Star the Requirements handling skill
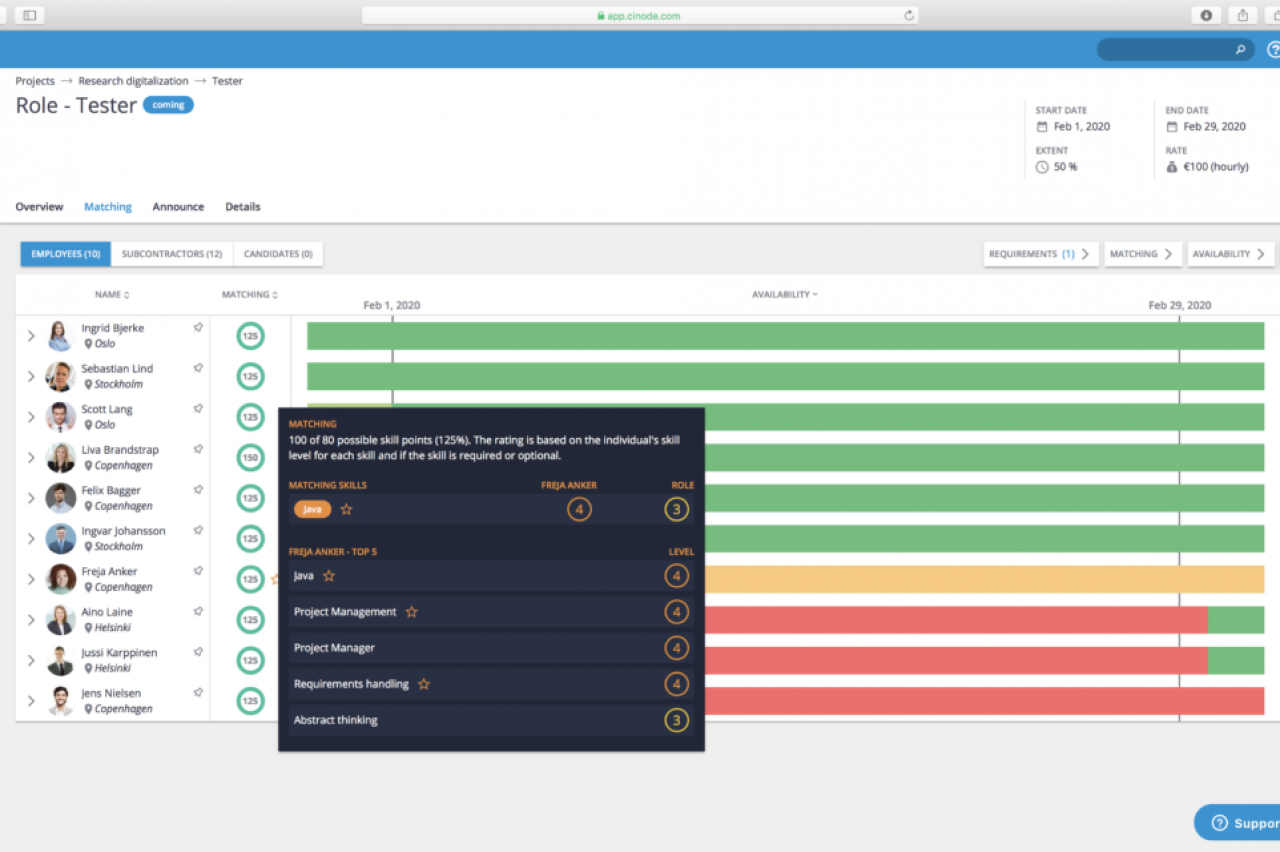This screenshot has height=852, width=1280. coord(423,684)
